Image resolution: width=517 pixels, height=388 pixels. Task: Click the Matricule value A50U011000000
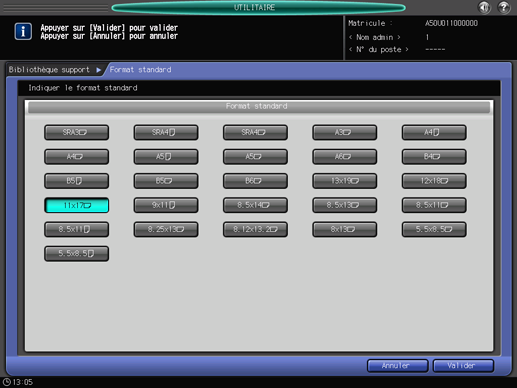tap(451, 23)
